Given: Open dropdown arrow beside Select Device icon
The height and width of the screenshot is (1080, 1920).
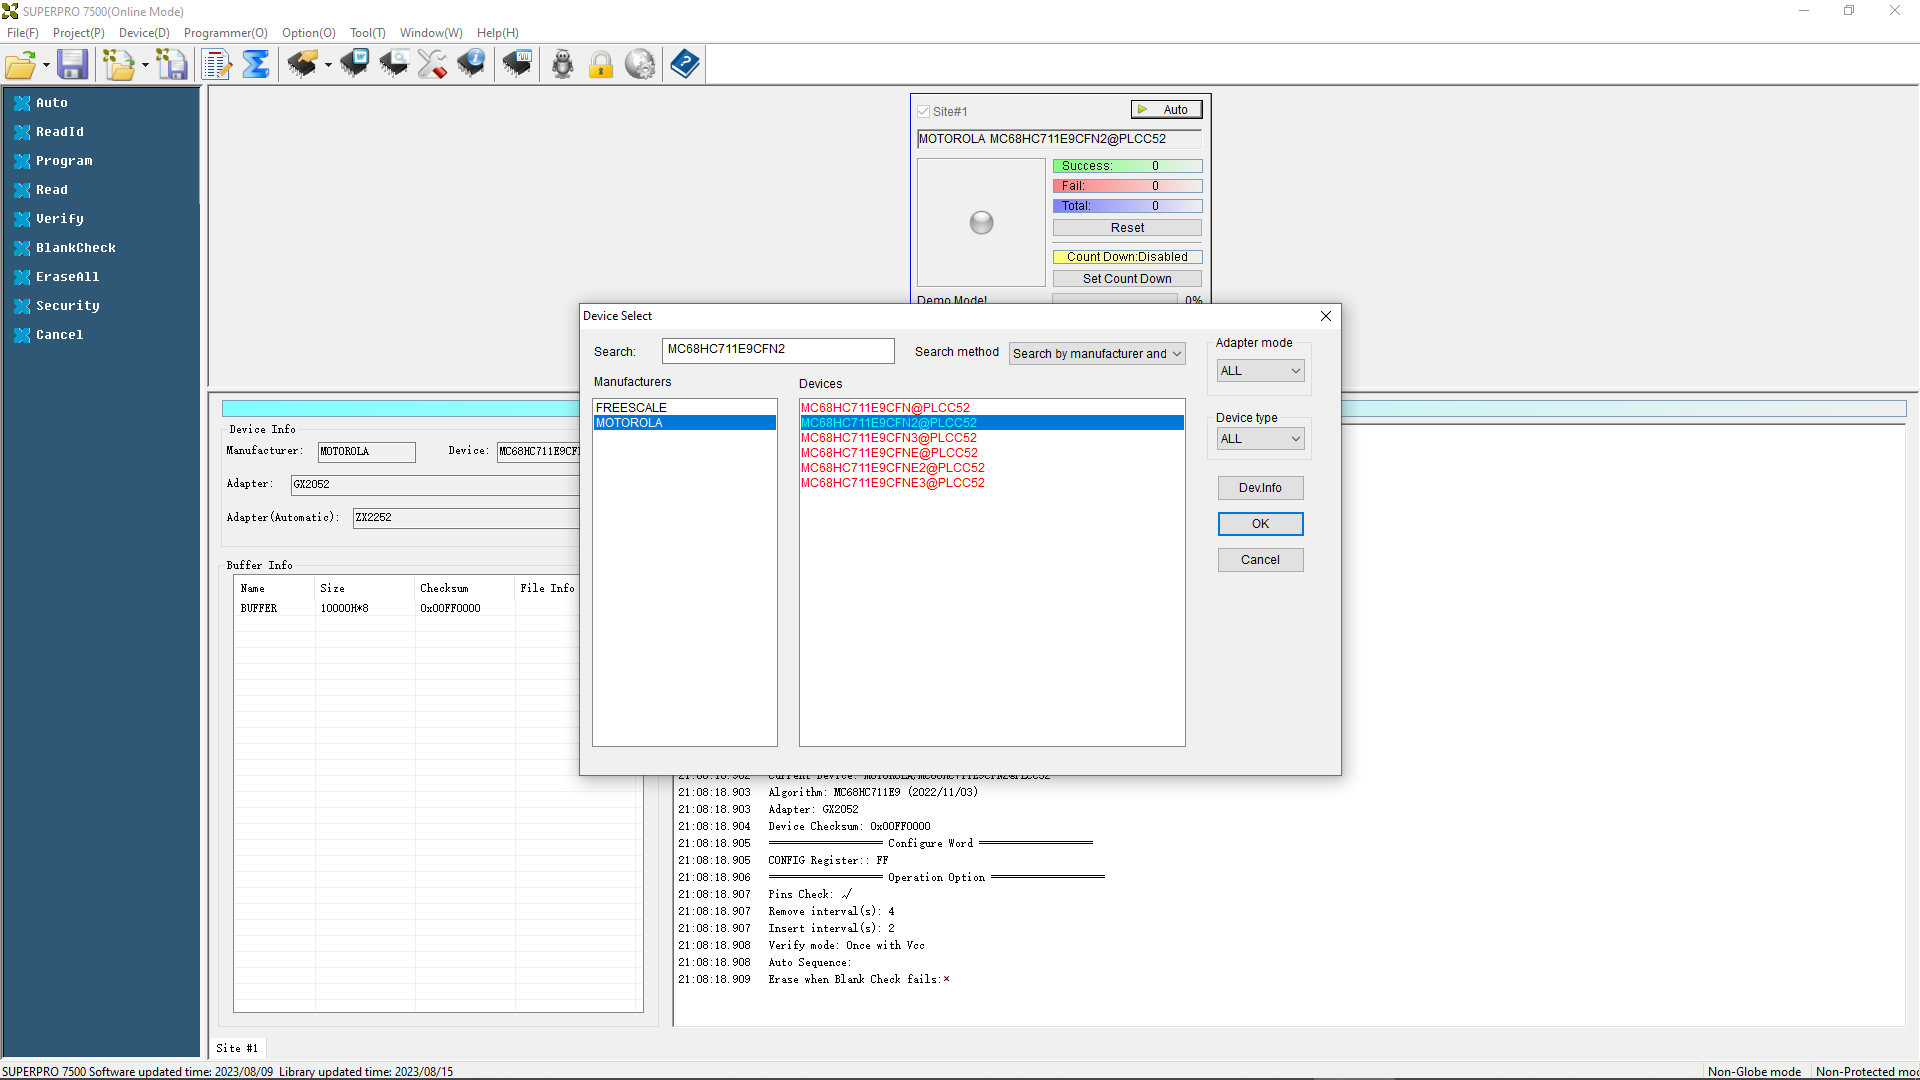Looking at the screenshot, I should 328,66.
